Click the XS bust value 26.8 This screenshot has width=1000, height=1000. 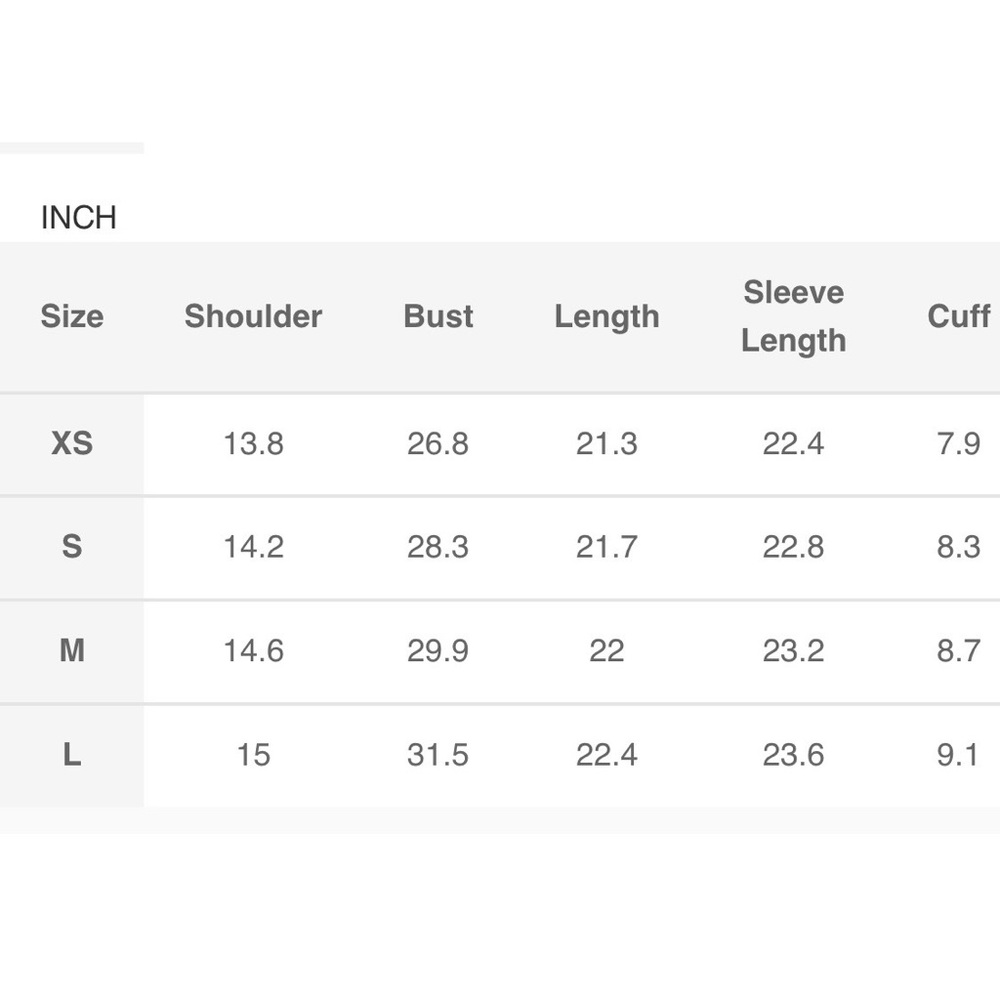(438, 443)
